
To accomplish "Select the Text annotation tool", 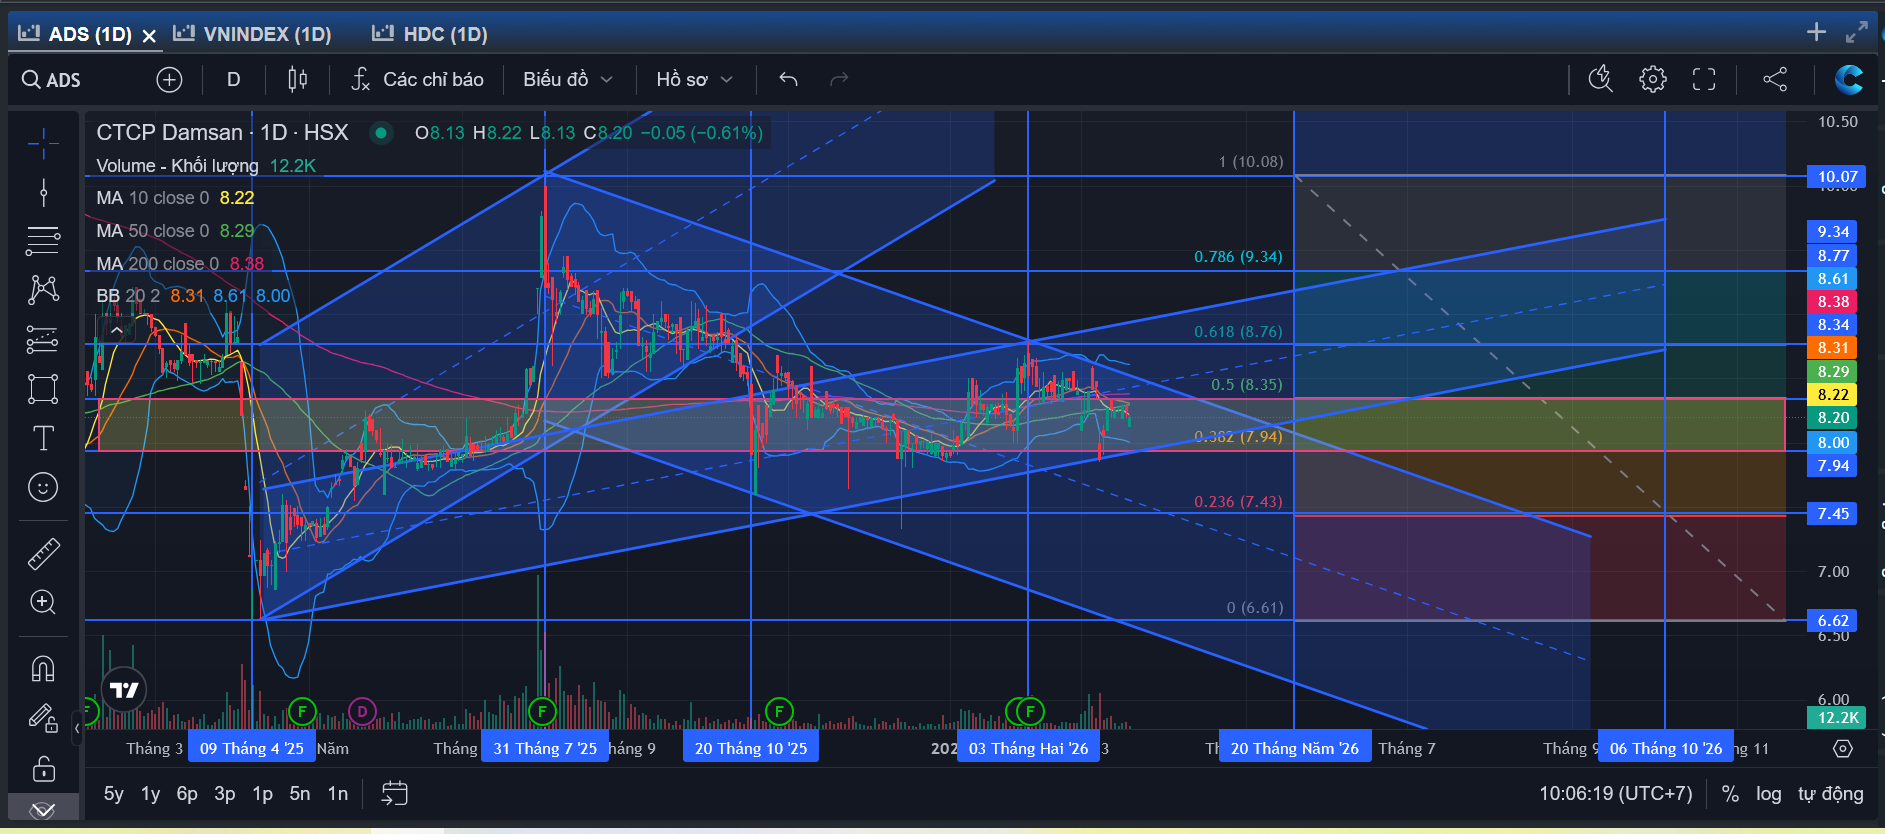I will [x=43, y=438].
